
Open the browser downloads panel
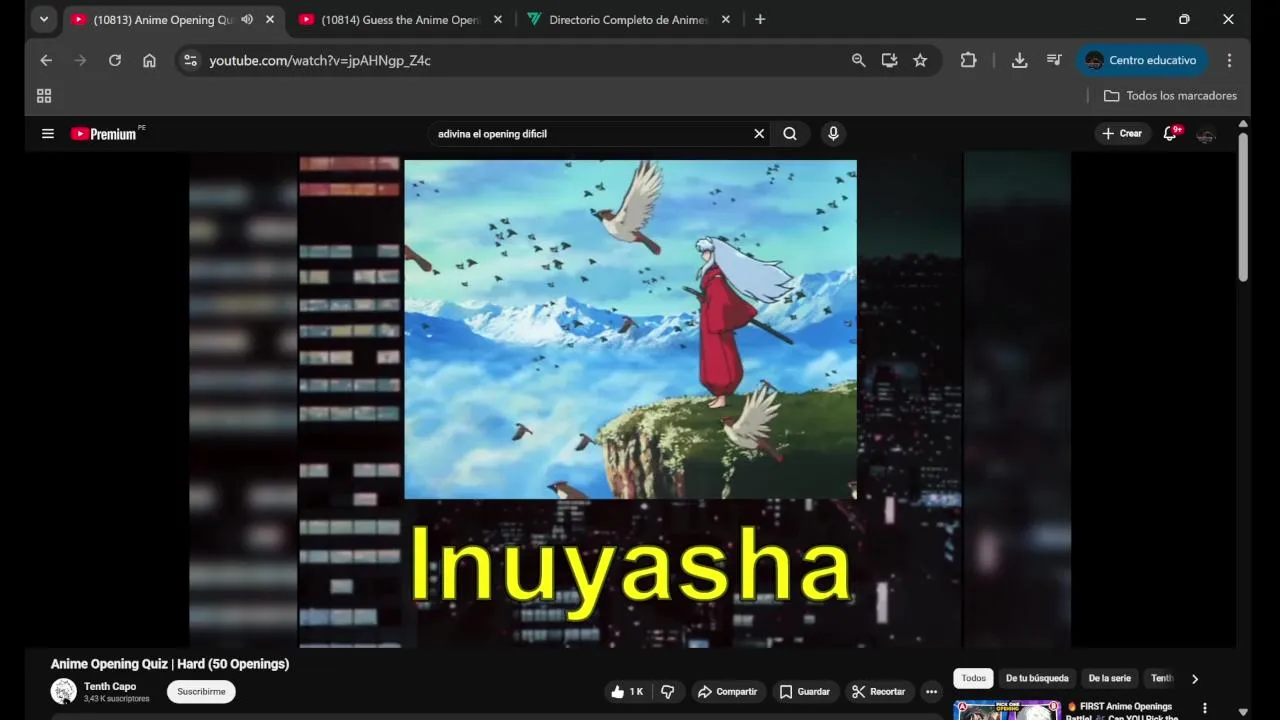(1019, 60)
